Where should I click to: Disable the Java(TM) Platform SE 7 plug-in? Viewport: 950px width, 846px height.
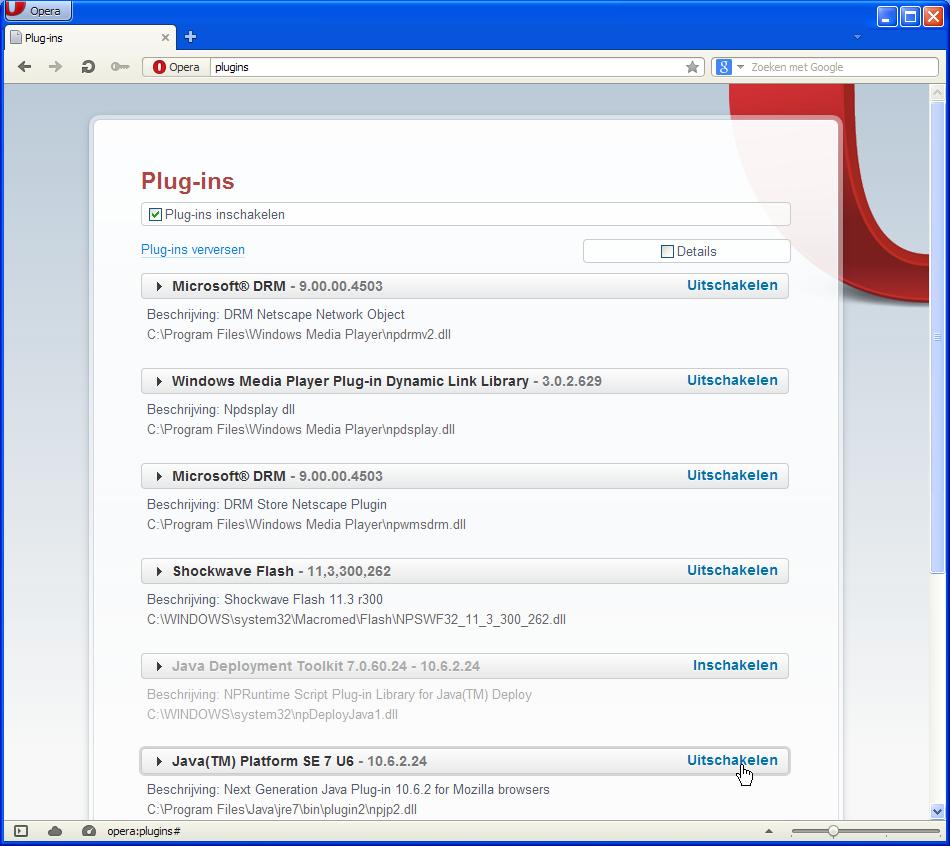pyautogui.click(x=731, y=760)
